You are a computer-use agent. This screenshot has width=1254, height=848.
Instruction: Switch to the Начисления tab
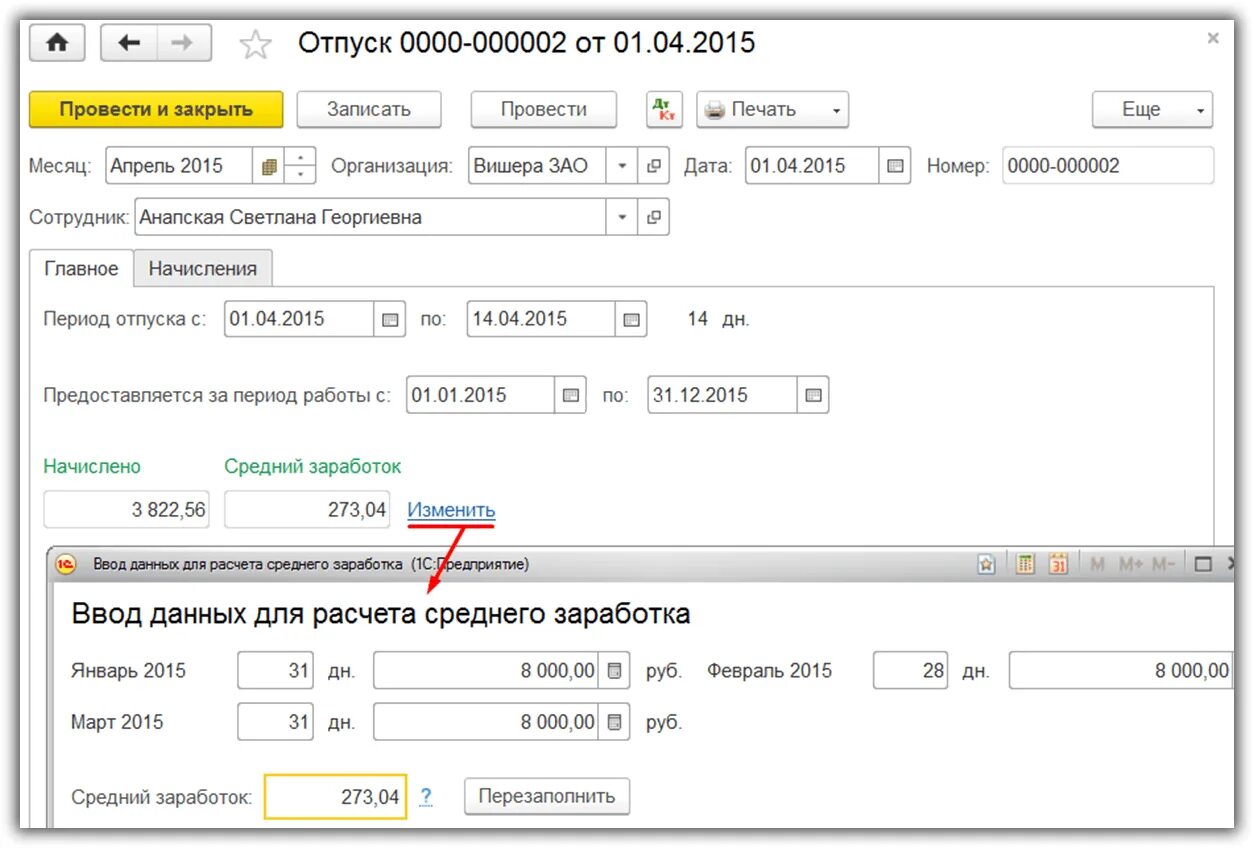tap(203, 268)
